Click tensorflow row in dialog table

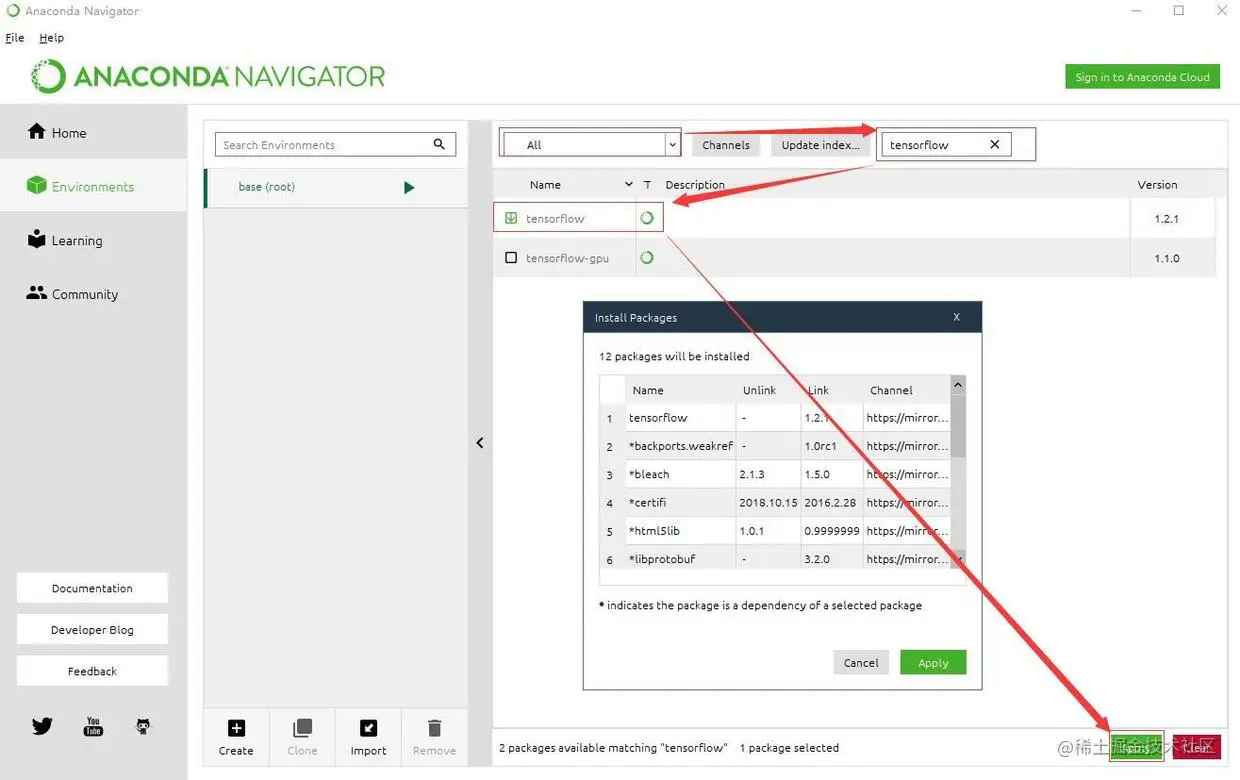tap(775, 418)
